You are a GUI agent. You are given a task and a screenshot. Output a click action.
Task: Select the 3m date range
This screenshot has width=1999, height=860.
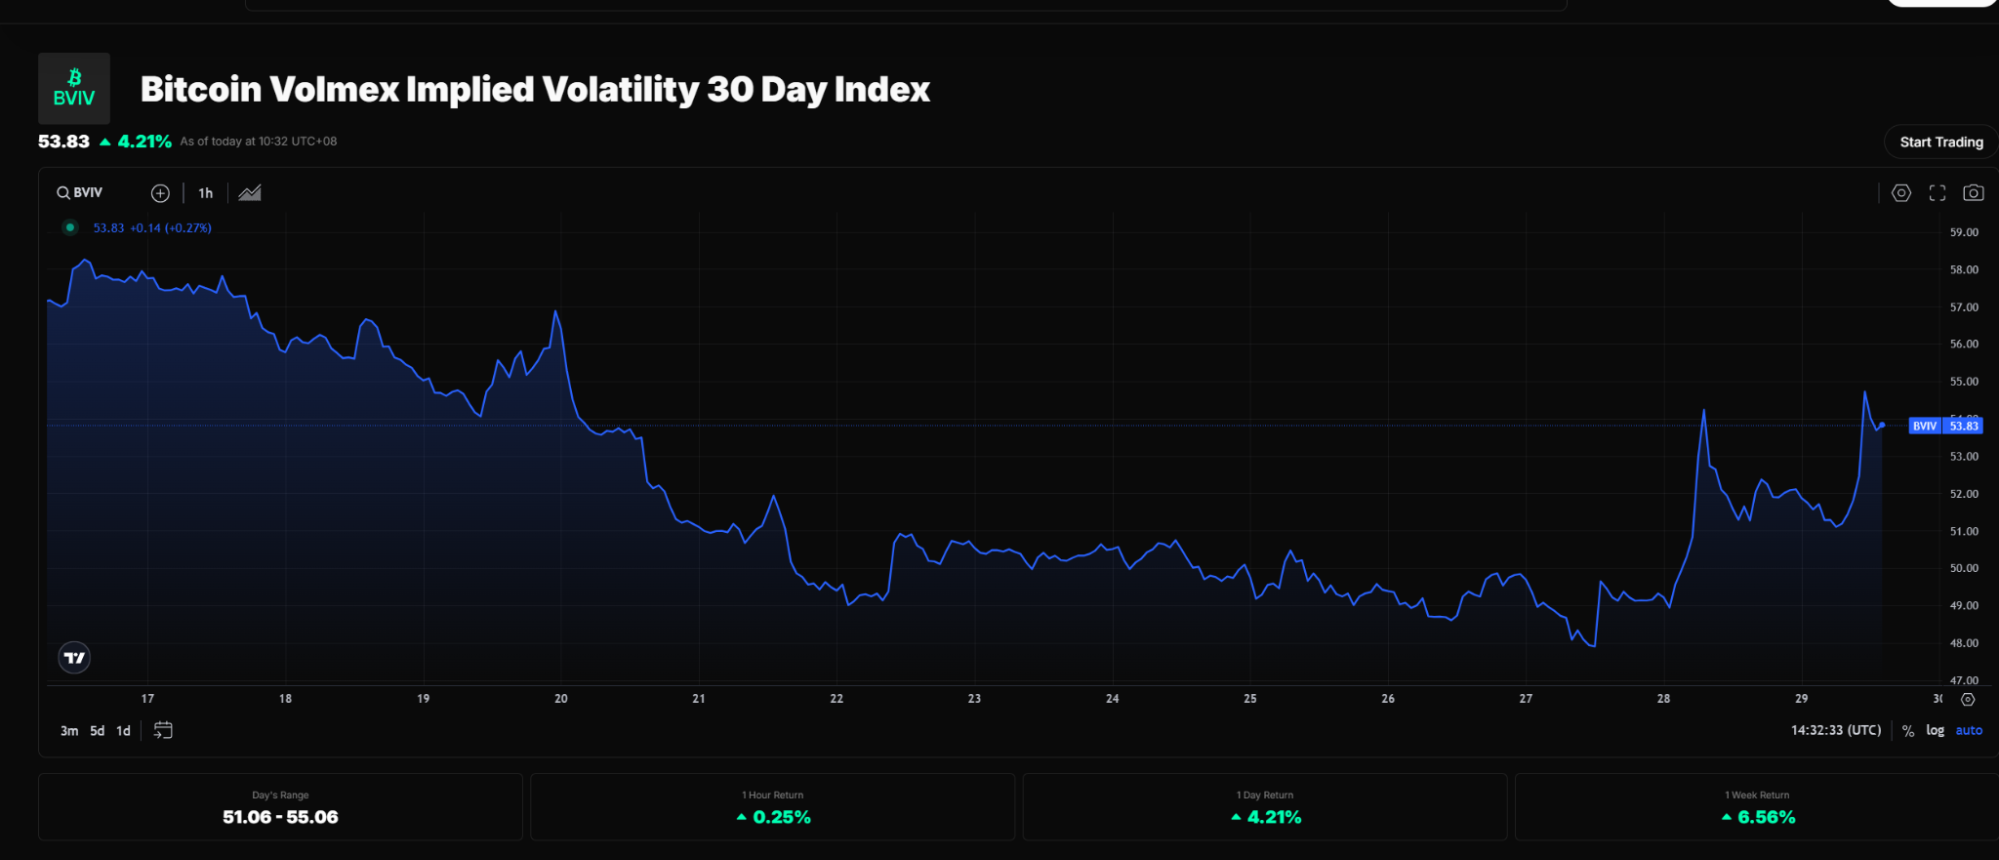coord(69,731)
